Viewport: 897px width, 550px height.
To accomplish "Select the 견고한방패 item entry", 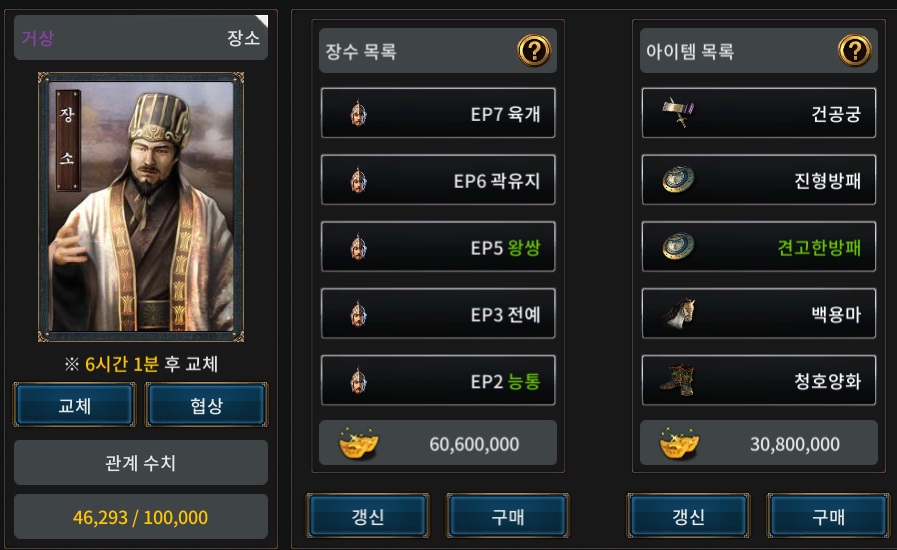I will point(759,247).
